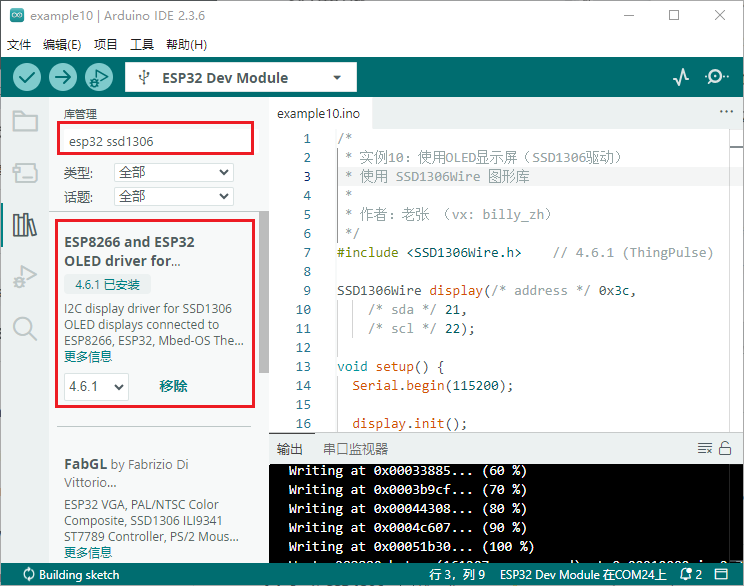Click the code editor vertical scrollbar
Image resolution: width=744 pixels, height=586 pixels.
click(736, 280)
